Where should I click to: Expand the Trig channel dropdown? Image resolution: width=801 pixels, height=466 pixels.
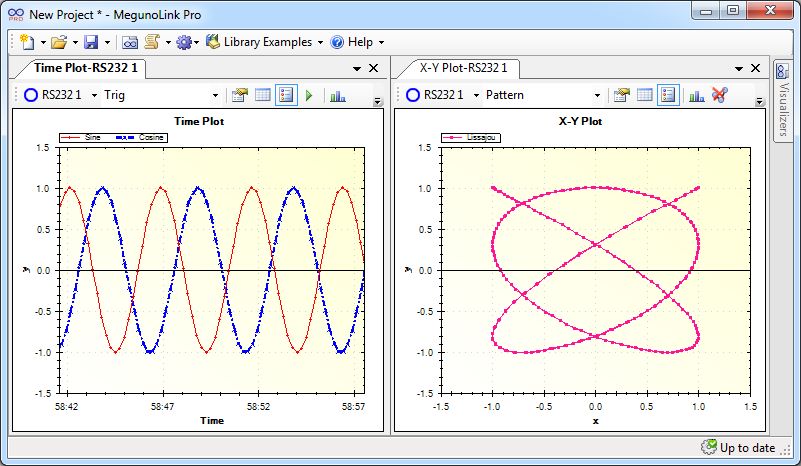(x=215, y=95)
